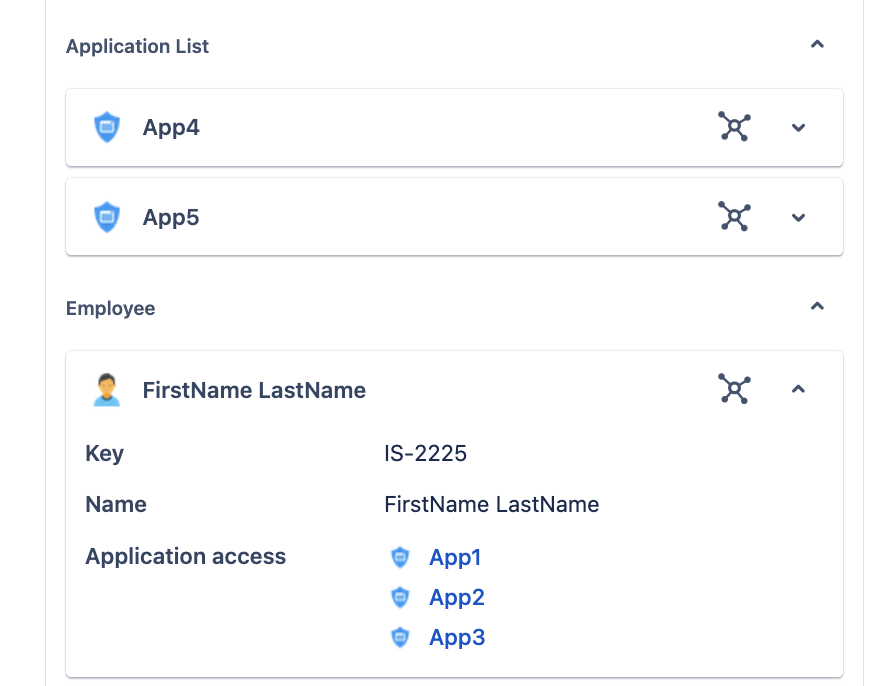Click the App5 shield icon
This screenshot has height=686, width=884.
point(107,217)
